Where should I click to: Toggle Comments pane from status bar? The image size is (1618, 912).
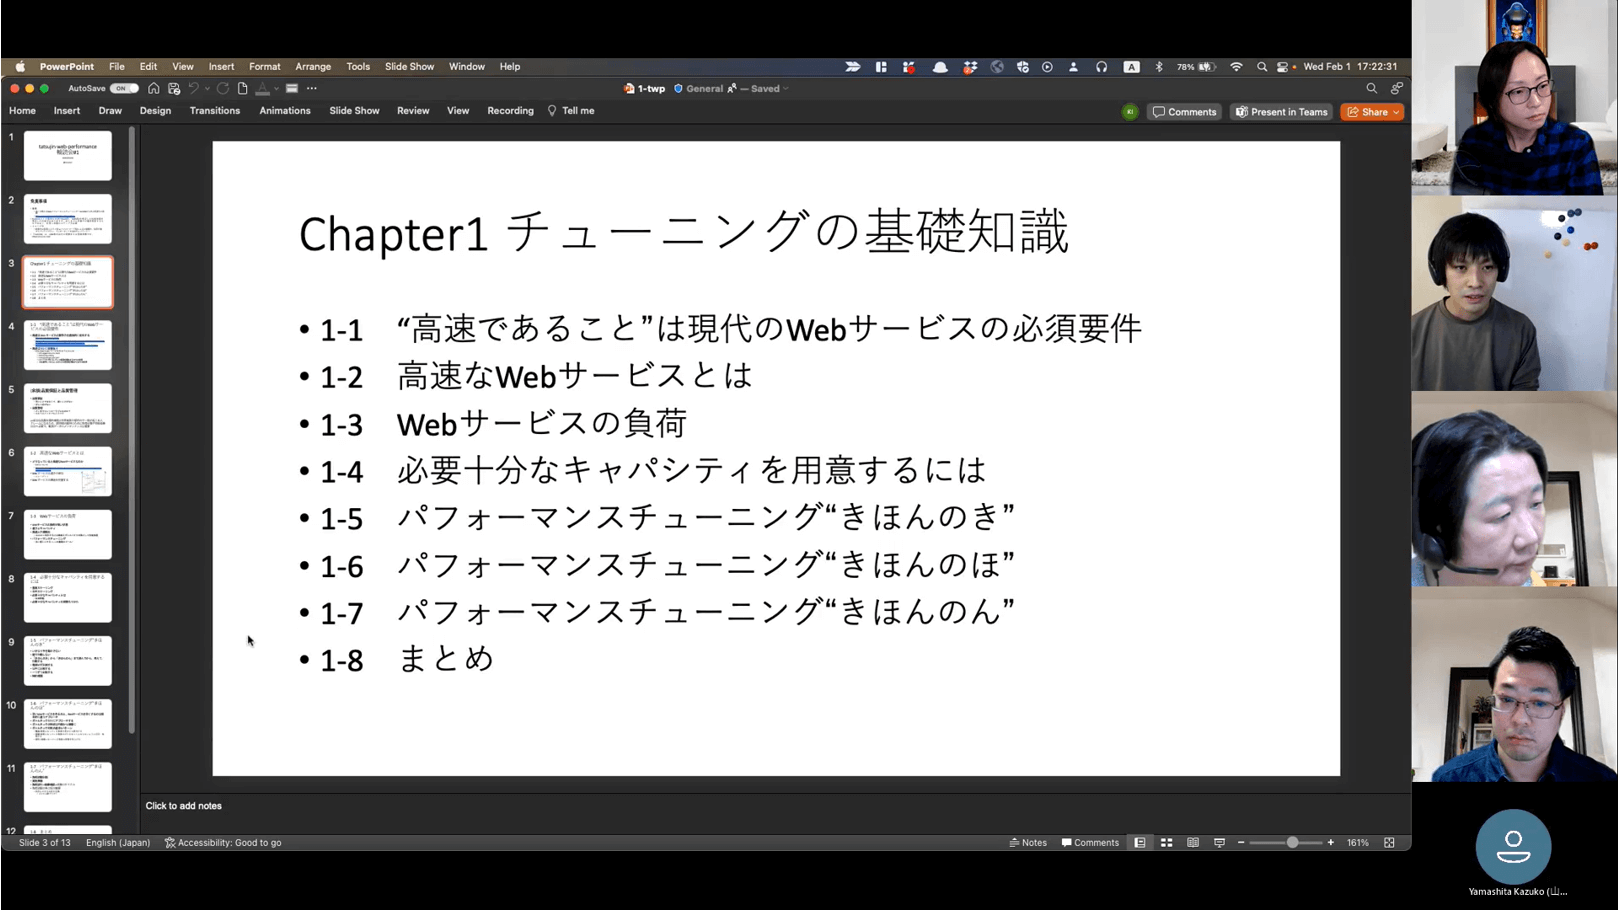click(1090, 843)
